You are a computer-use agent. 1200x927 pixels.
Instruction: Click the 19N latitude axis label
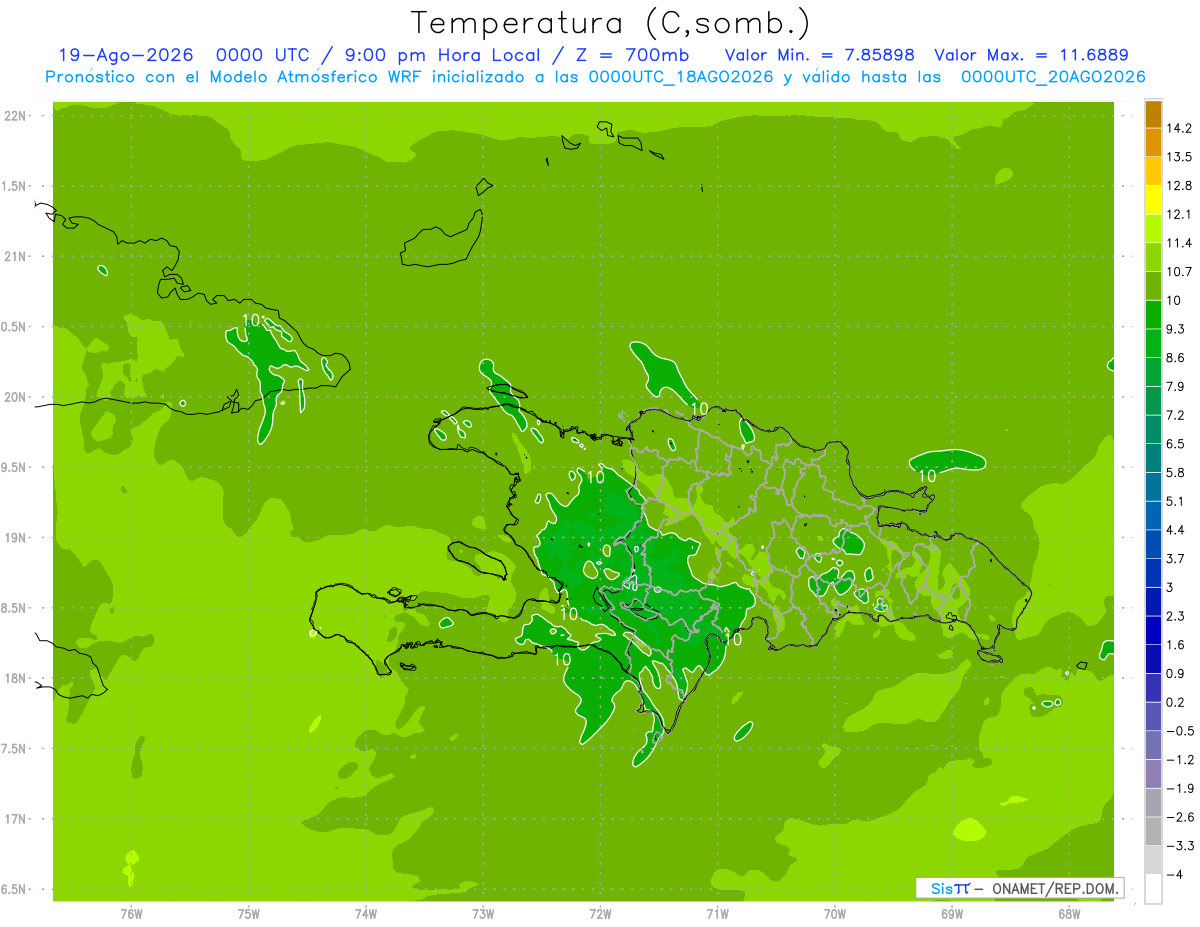click(x=14, y=538)
